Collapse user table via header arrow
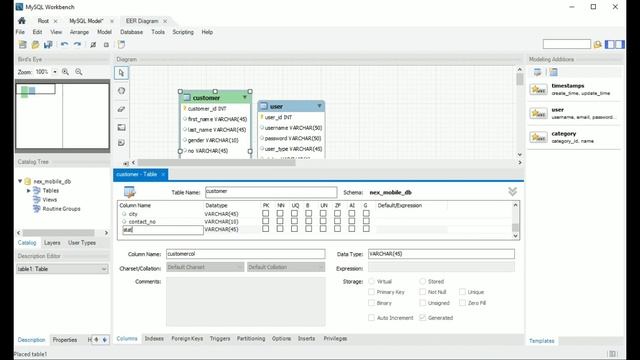This screenshot has height=360, width=640. tap(319, 106)
